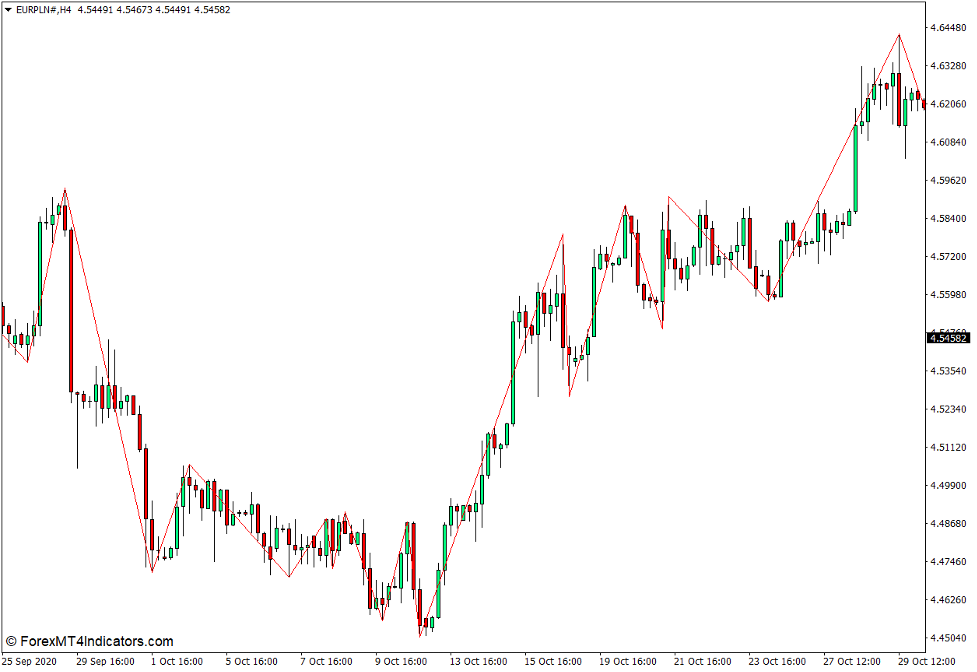Click the large green candle near 27 Oct
Viewport: 977px width, 672px height.
(855, 170)
